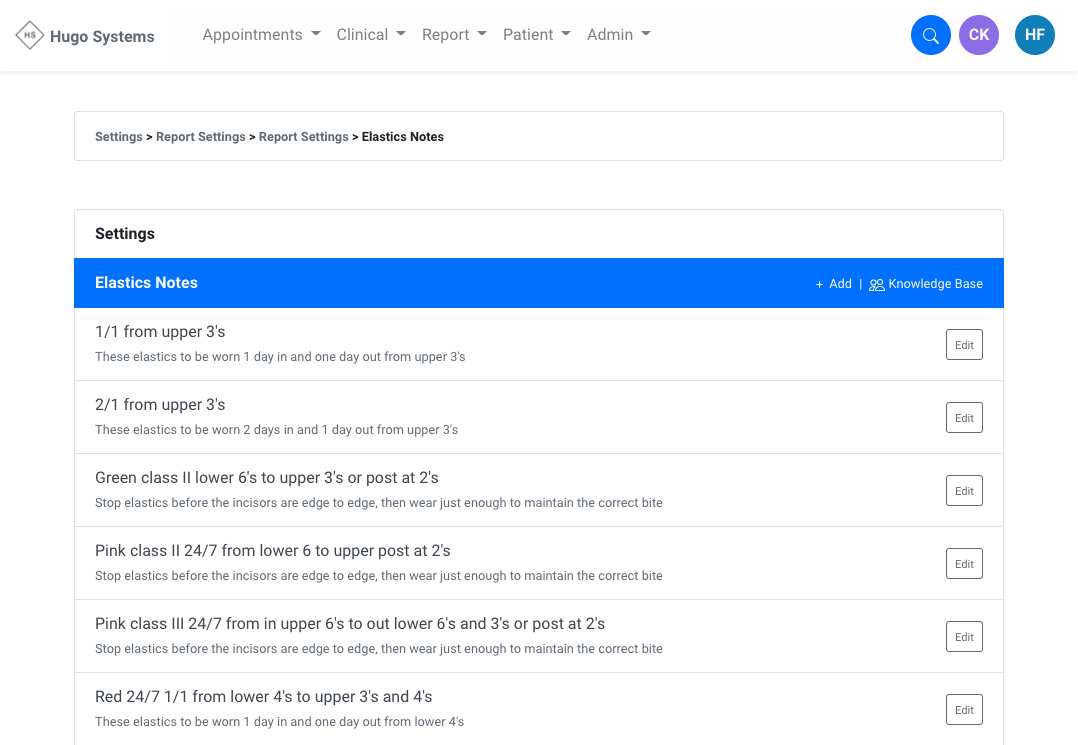Open the blue search magnifier button

pos(930,36)
